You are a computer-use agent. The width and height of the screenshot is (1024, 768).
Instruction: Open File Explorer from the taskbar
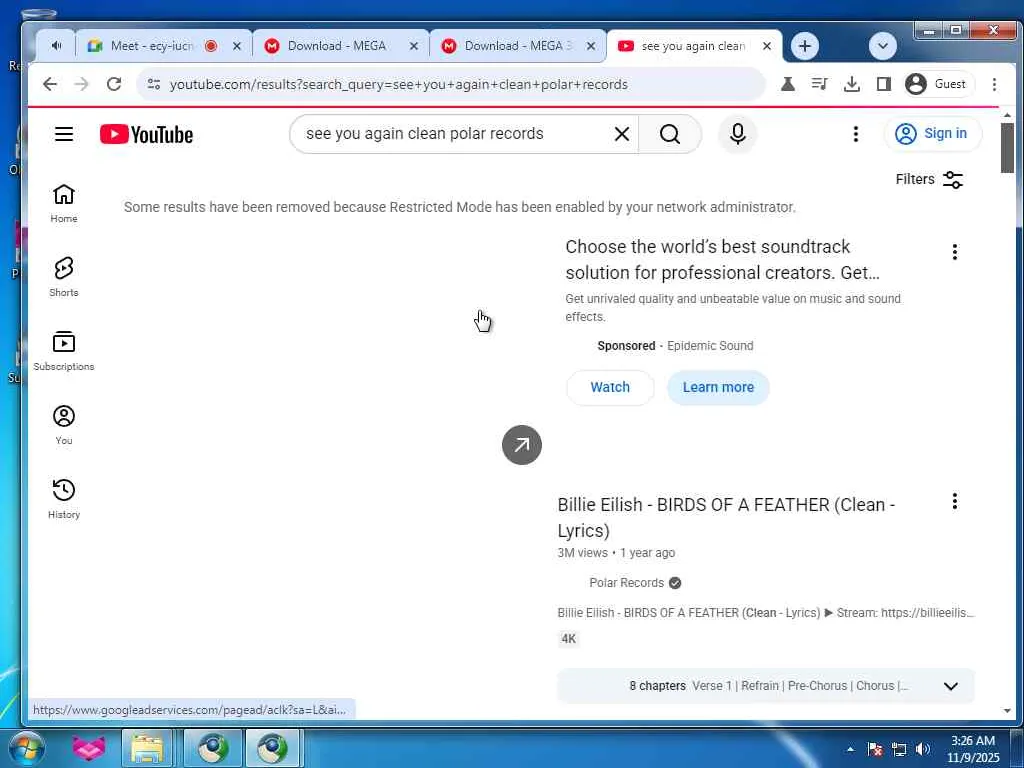(148, 748)
